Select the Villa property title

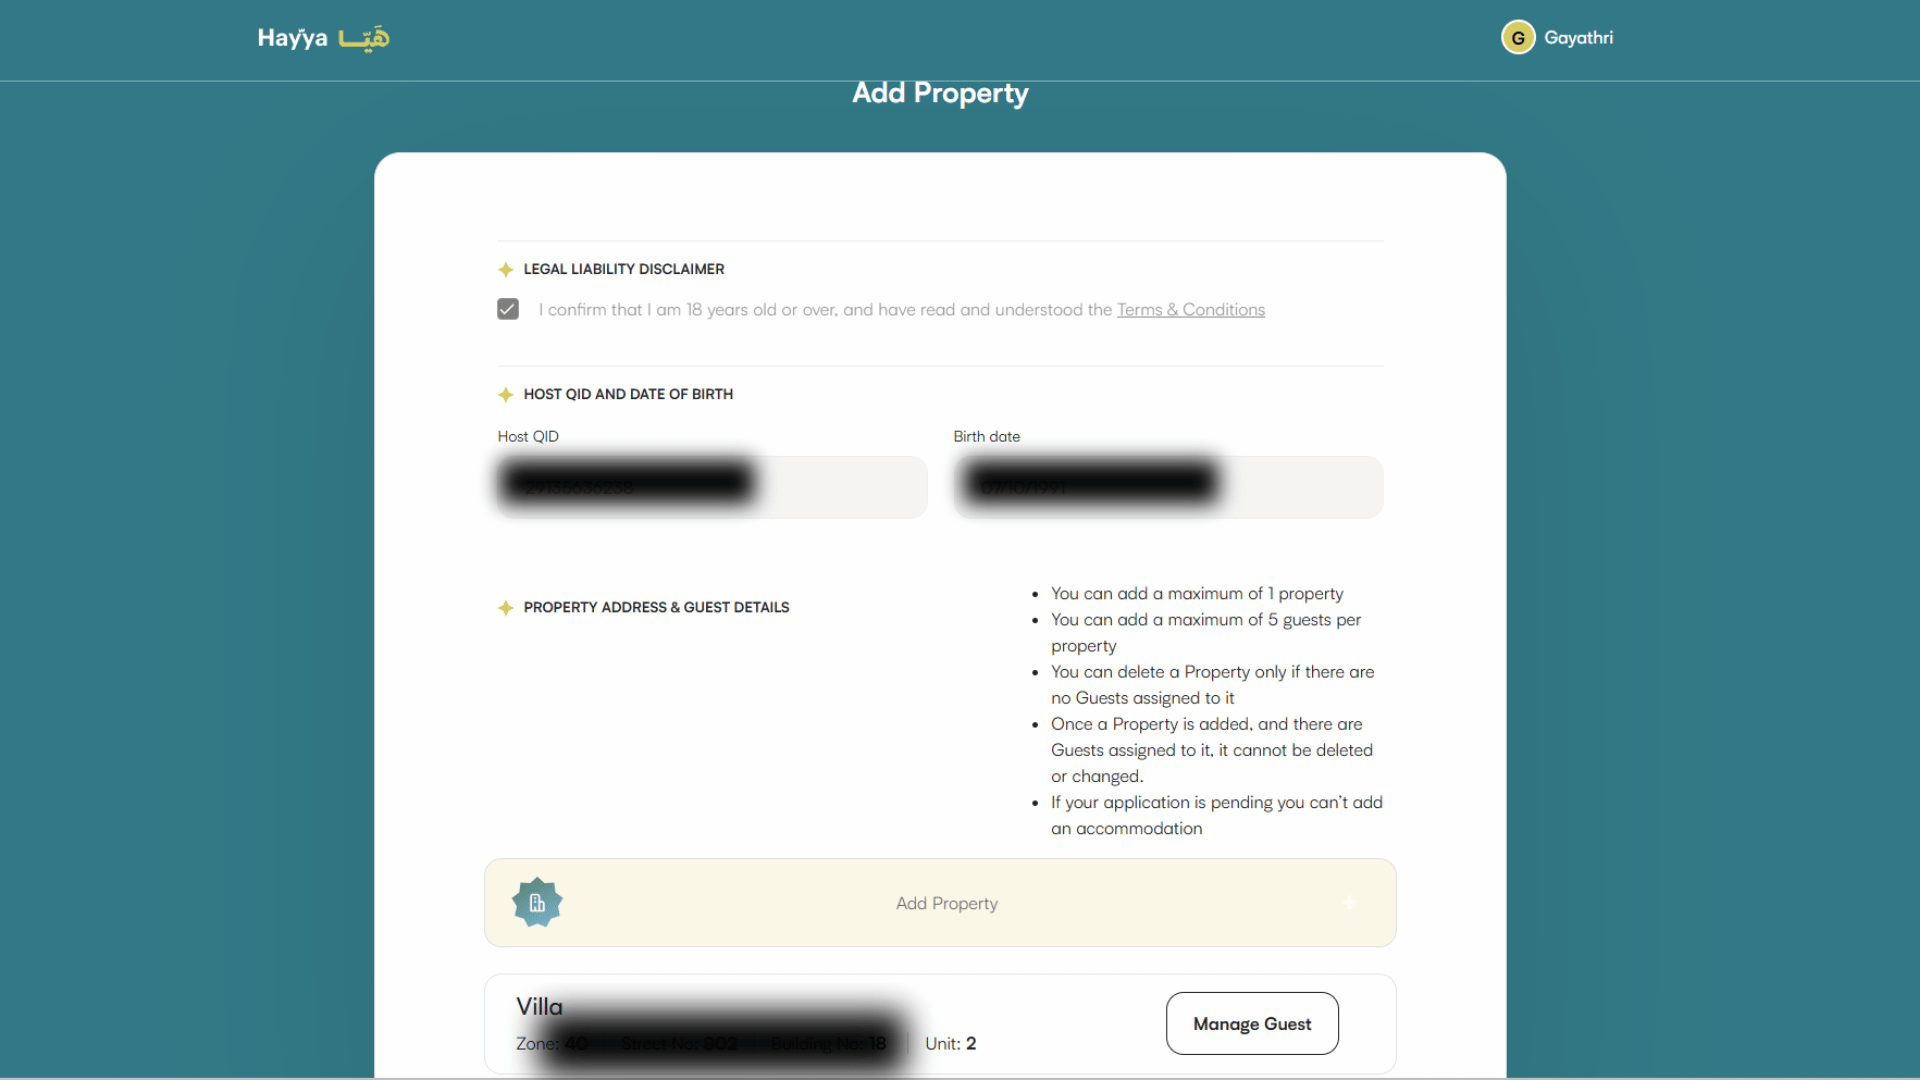(539, 1006)
